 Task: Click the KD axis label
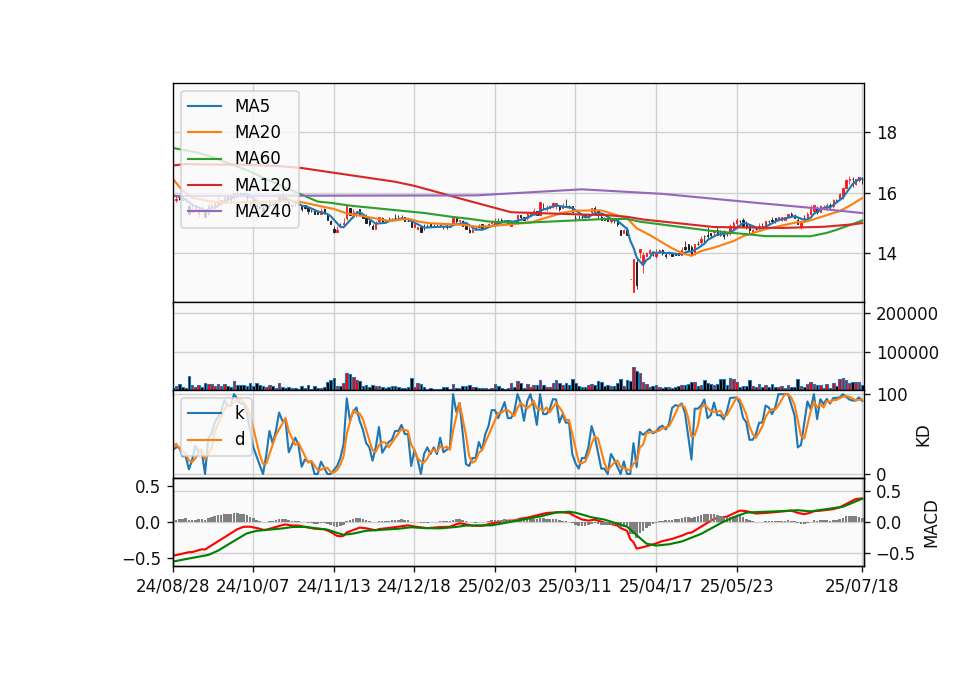[923, 436]
